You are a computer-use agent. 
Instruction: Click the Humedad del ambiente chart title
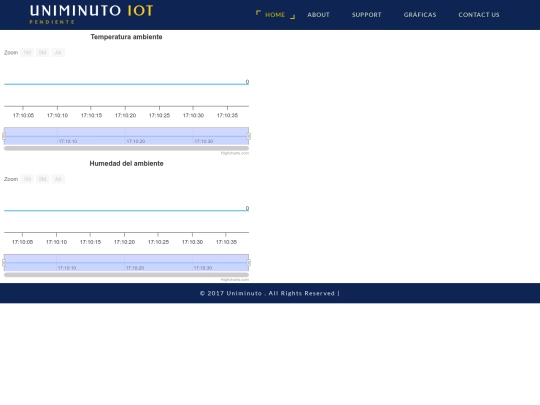click(126, 164)
